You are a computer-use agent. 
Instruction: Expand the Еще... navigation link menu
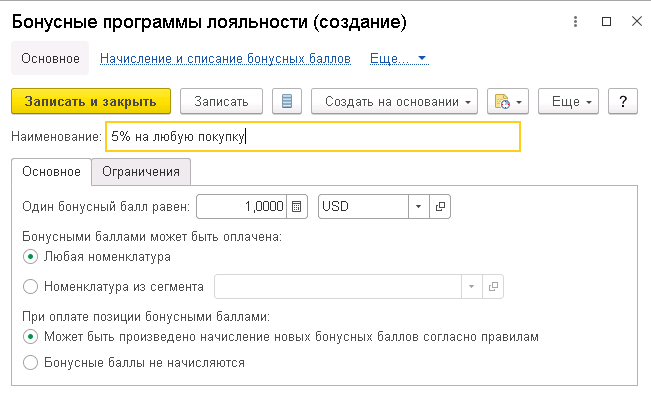[x=399, y=59]
